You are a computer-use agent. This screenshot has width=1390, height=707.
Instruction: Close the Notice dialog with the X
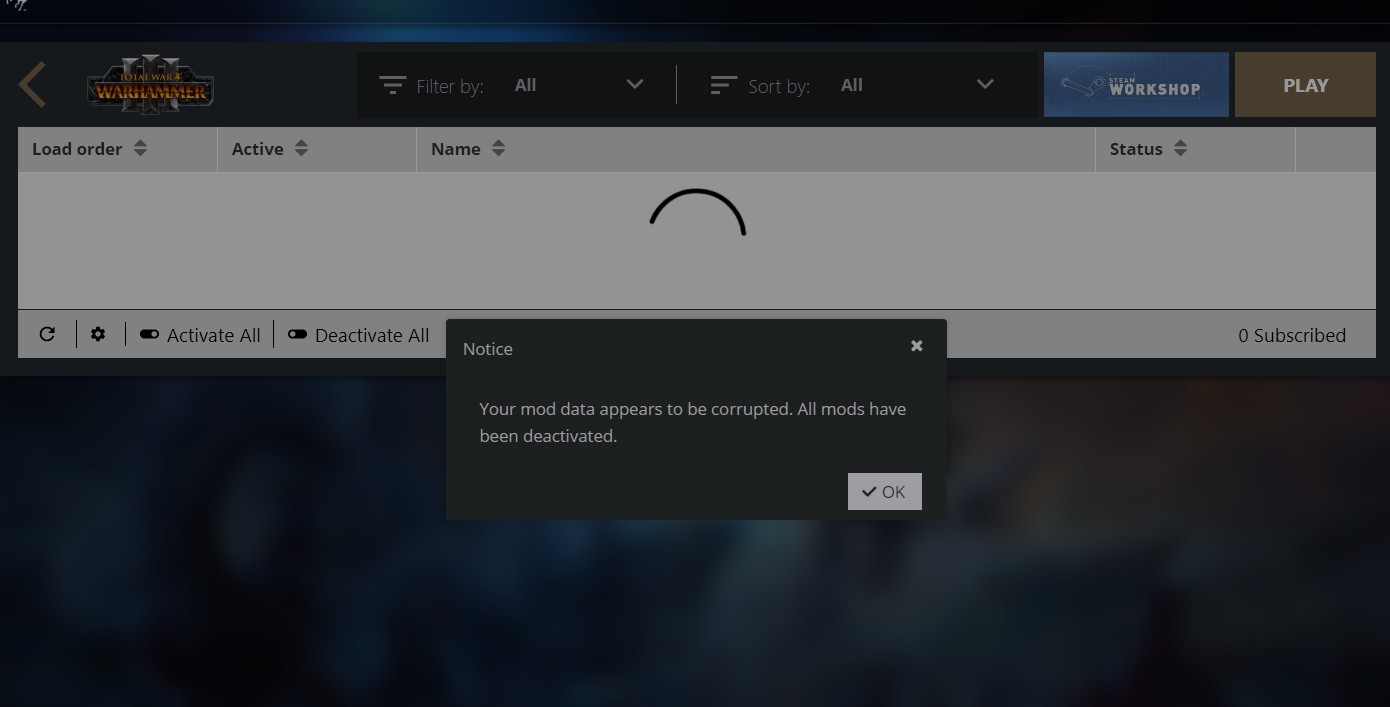[916, 346]
